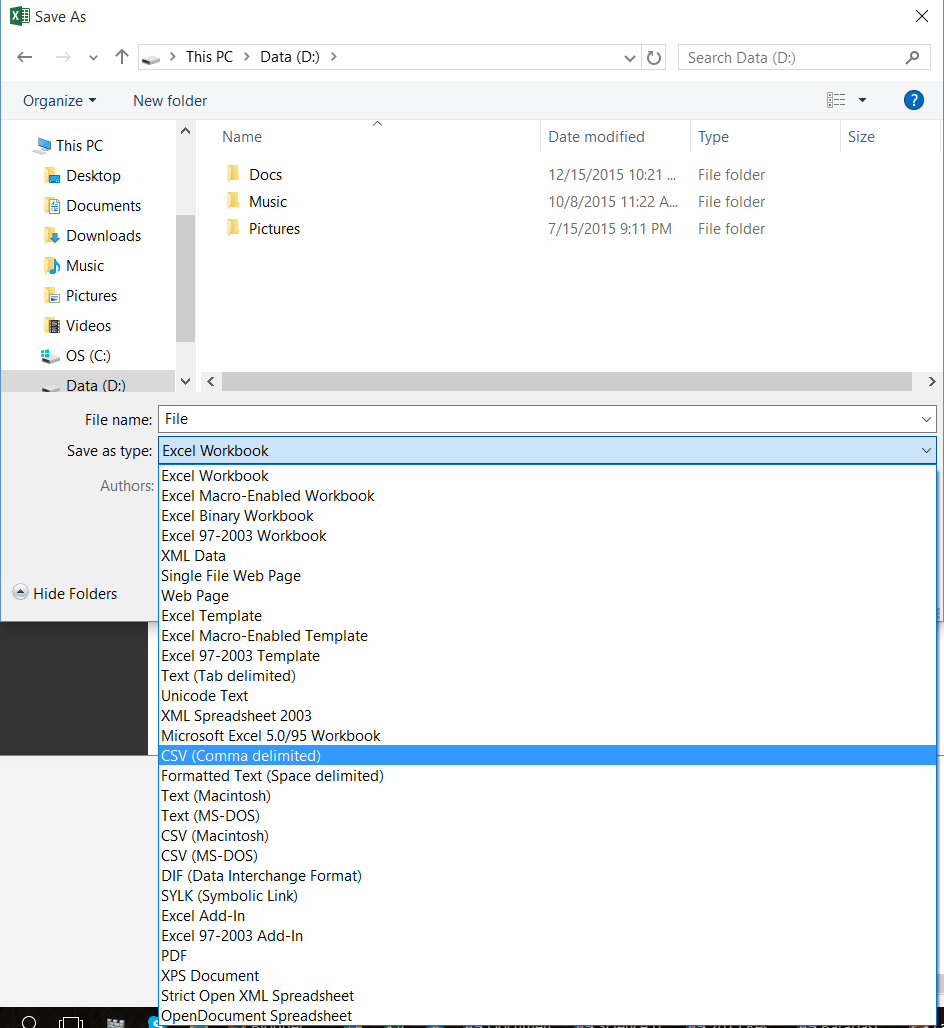Viewport: 944px width, 1028px height.
Task: Hide Folders pane button
Action: 65,593
